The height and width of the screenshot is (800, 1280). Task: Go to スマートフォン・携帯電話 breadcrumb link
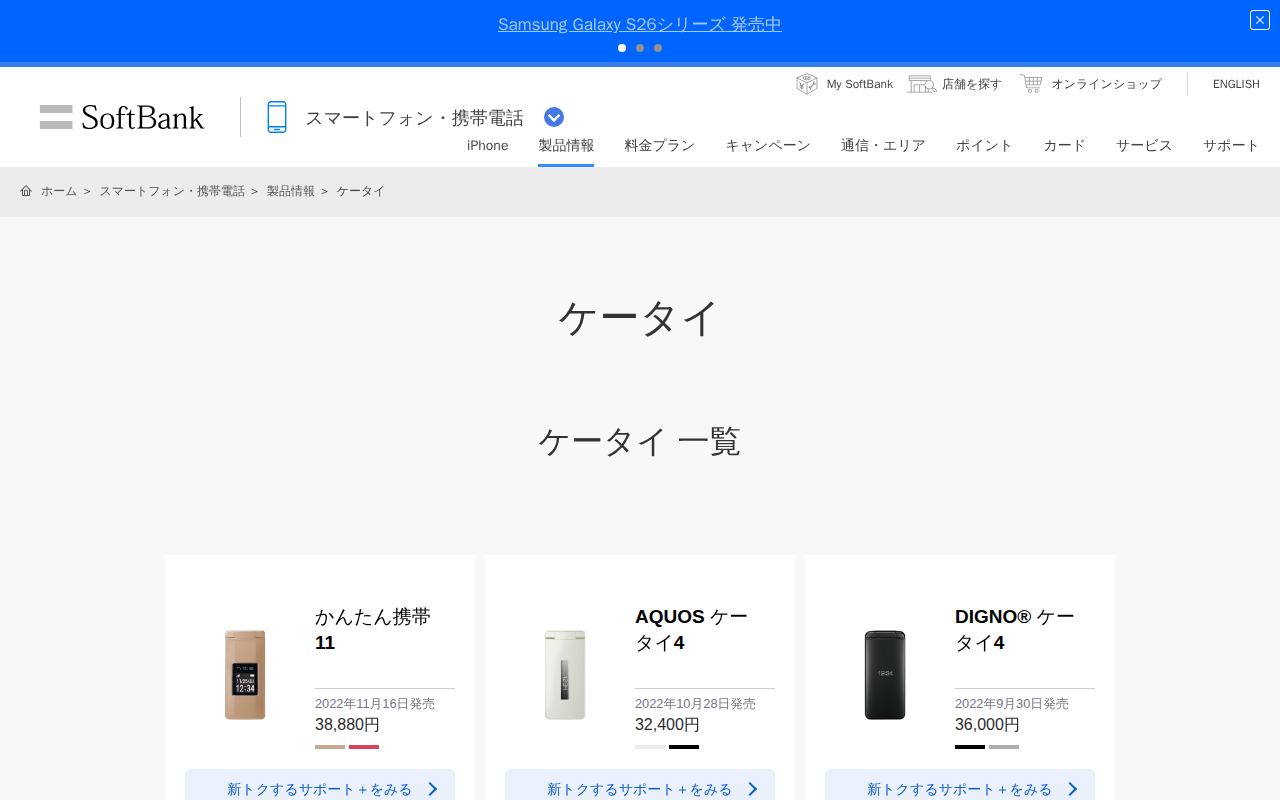172,191
